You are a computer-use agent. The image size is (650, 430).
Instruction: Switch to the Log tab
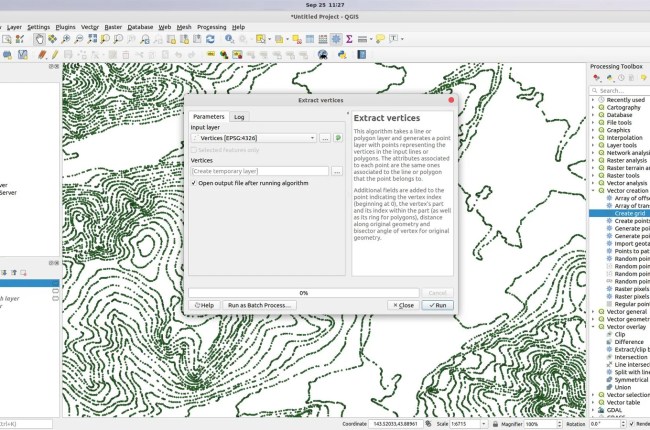pyautogui.click(x=239, y=117)
